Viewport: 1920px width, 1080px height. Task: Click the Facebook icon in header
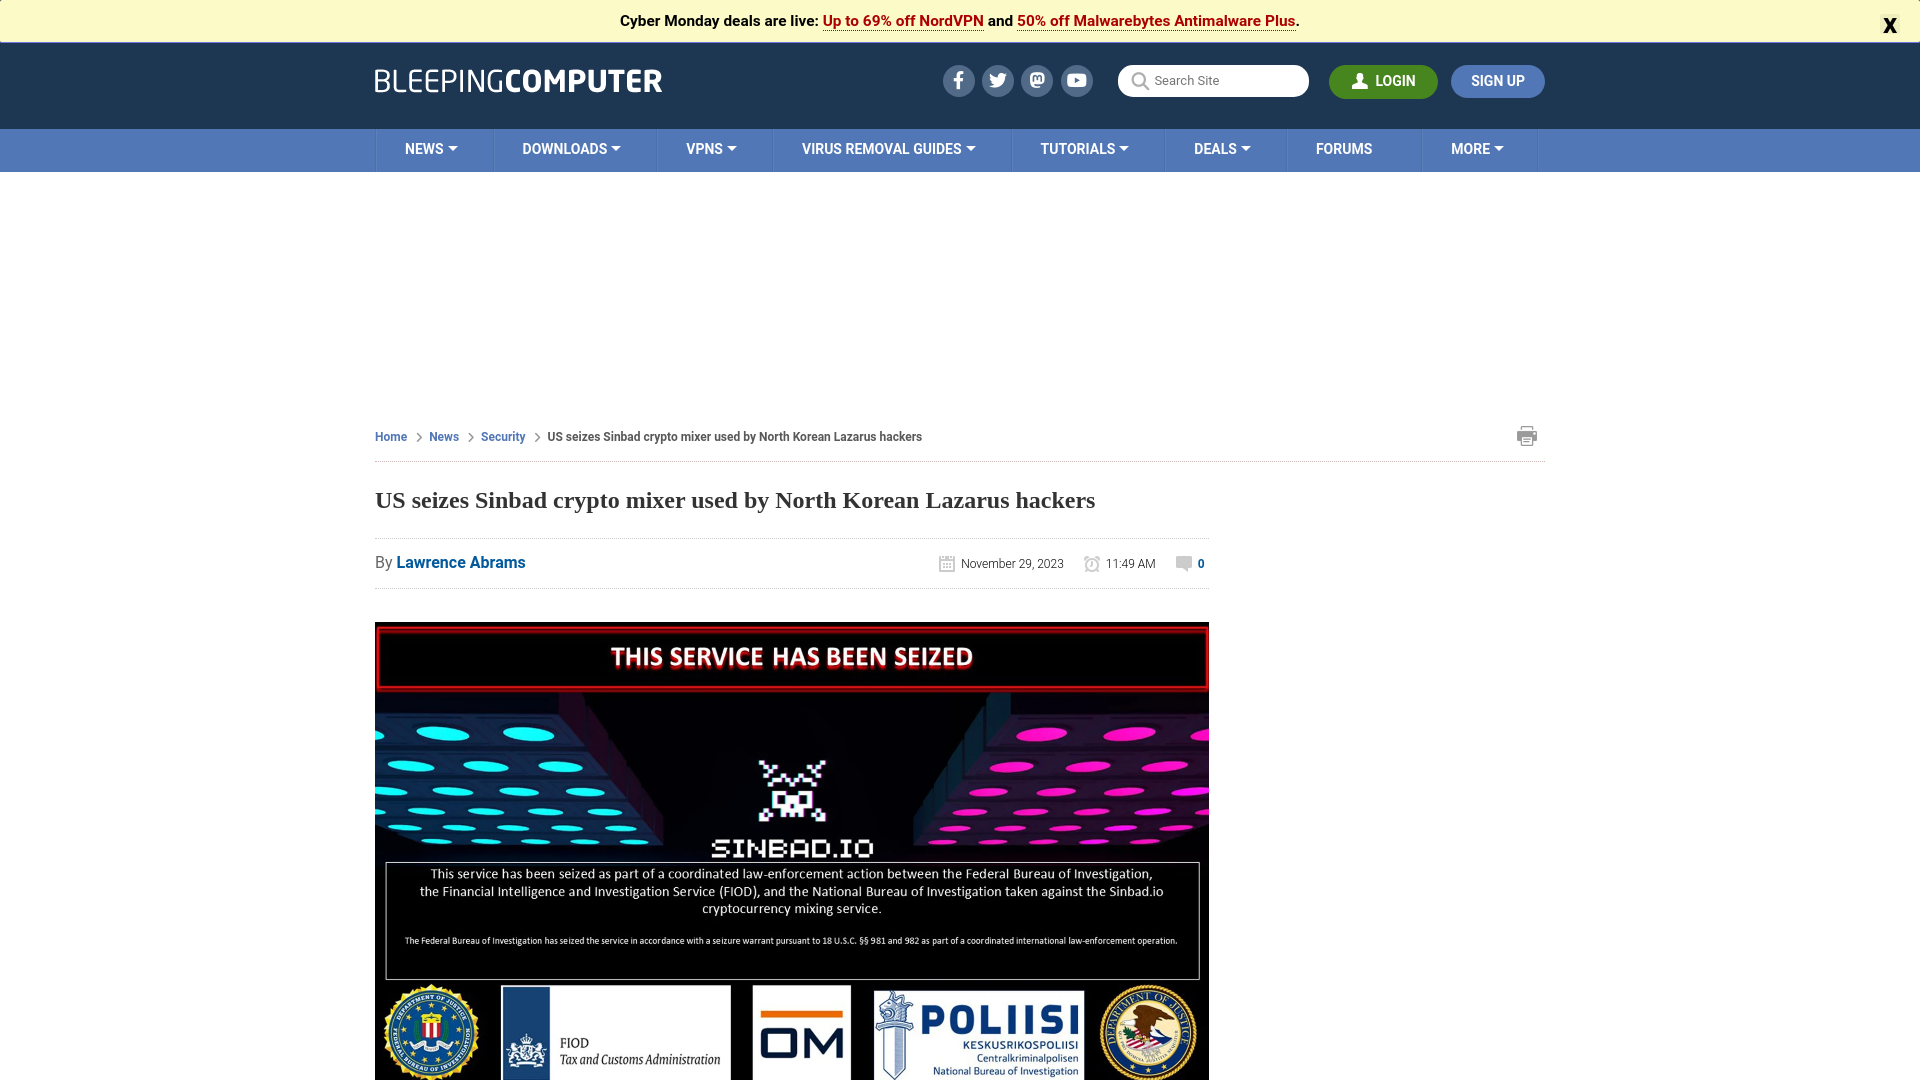coord(957,80)
